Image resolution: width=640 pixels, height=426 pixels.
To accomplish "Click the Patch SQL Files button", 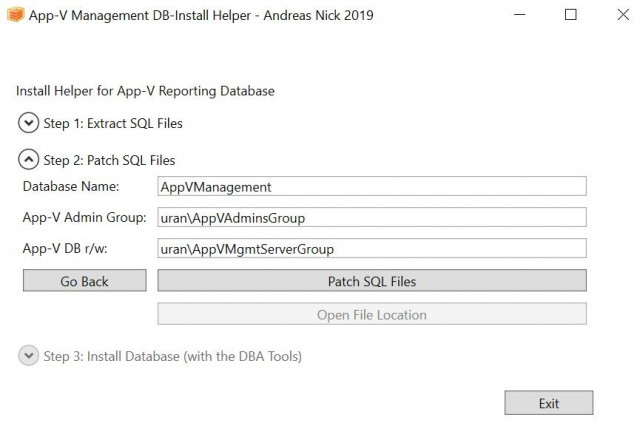I will [x=372, y=281].
